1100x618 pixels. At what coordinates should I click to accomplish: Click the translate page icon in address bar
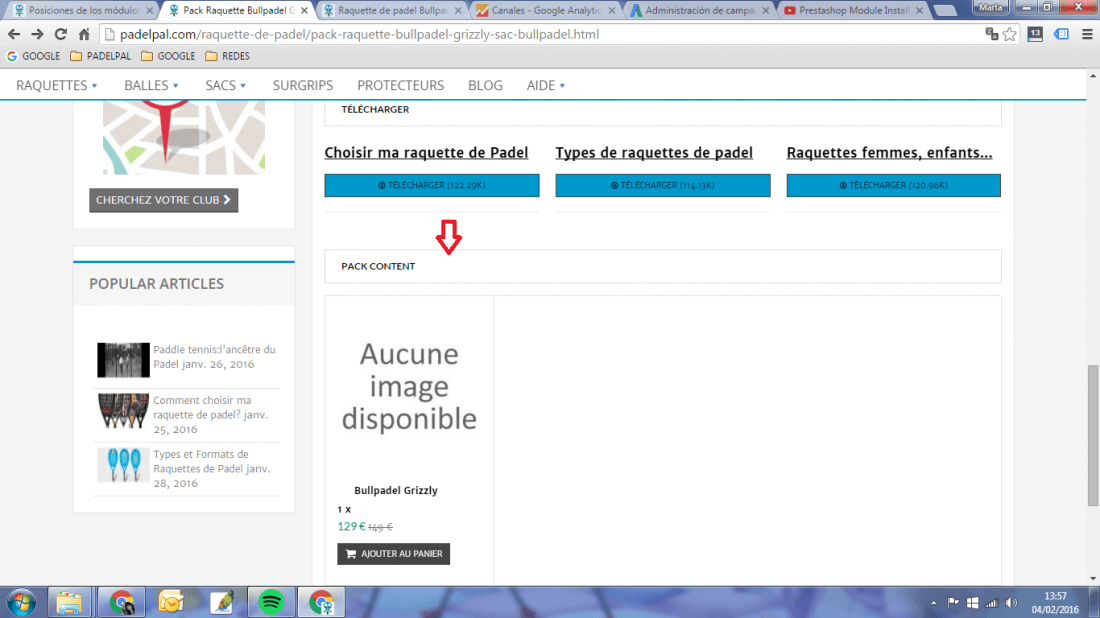[x=991, y=34]
